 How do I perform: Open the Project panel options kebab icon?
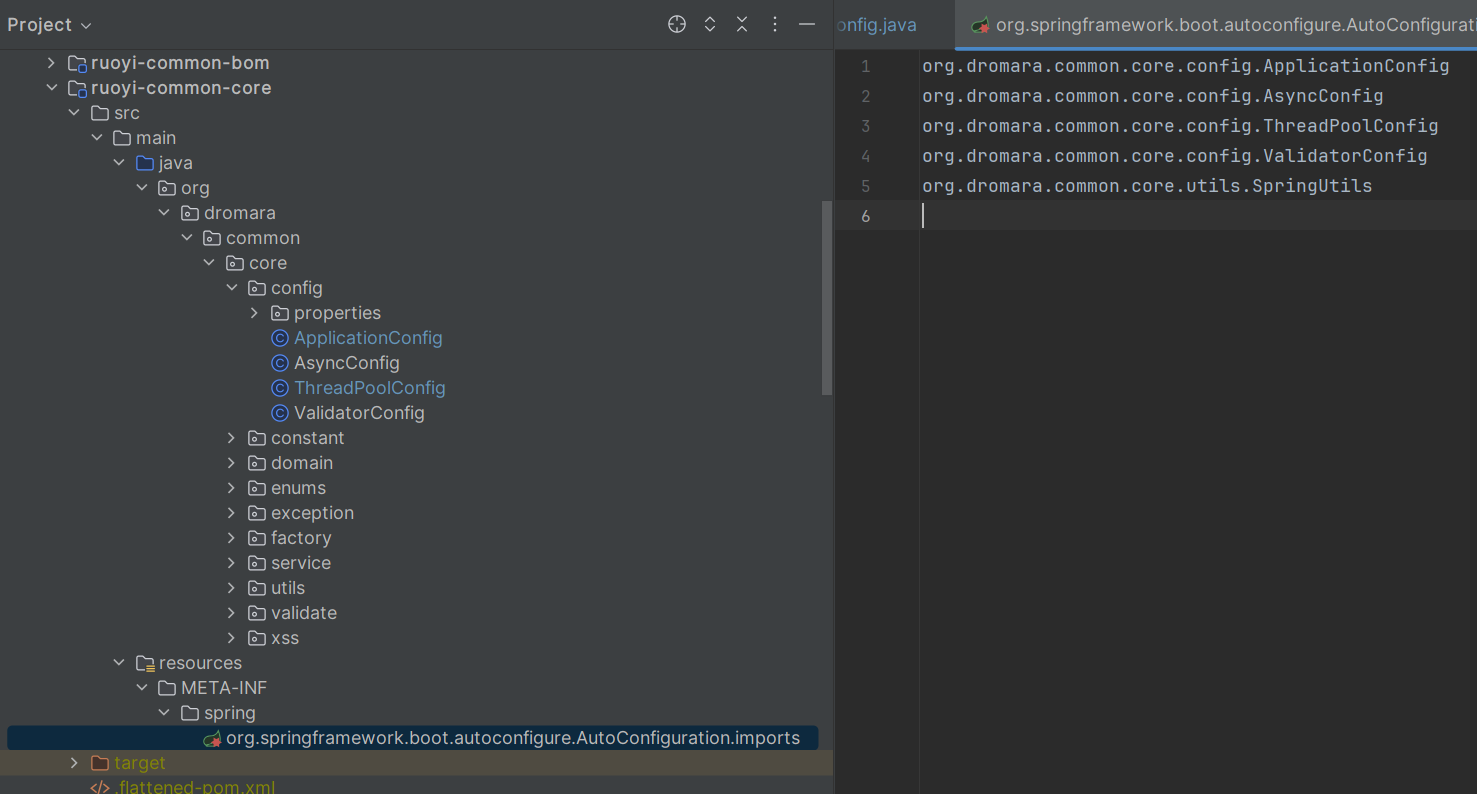point(775,24)
